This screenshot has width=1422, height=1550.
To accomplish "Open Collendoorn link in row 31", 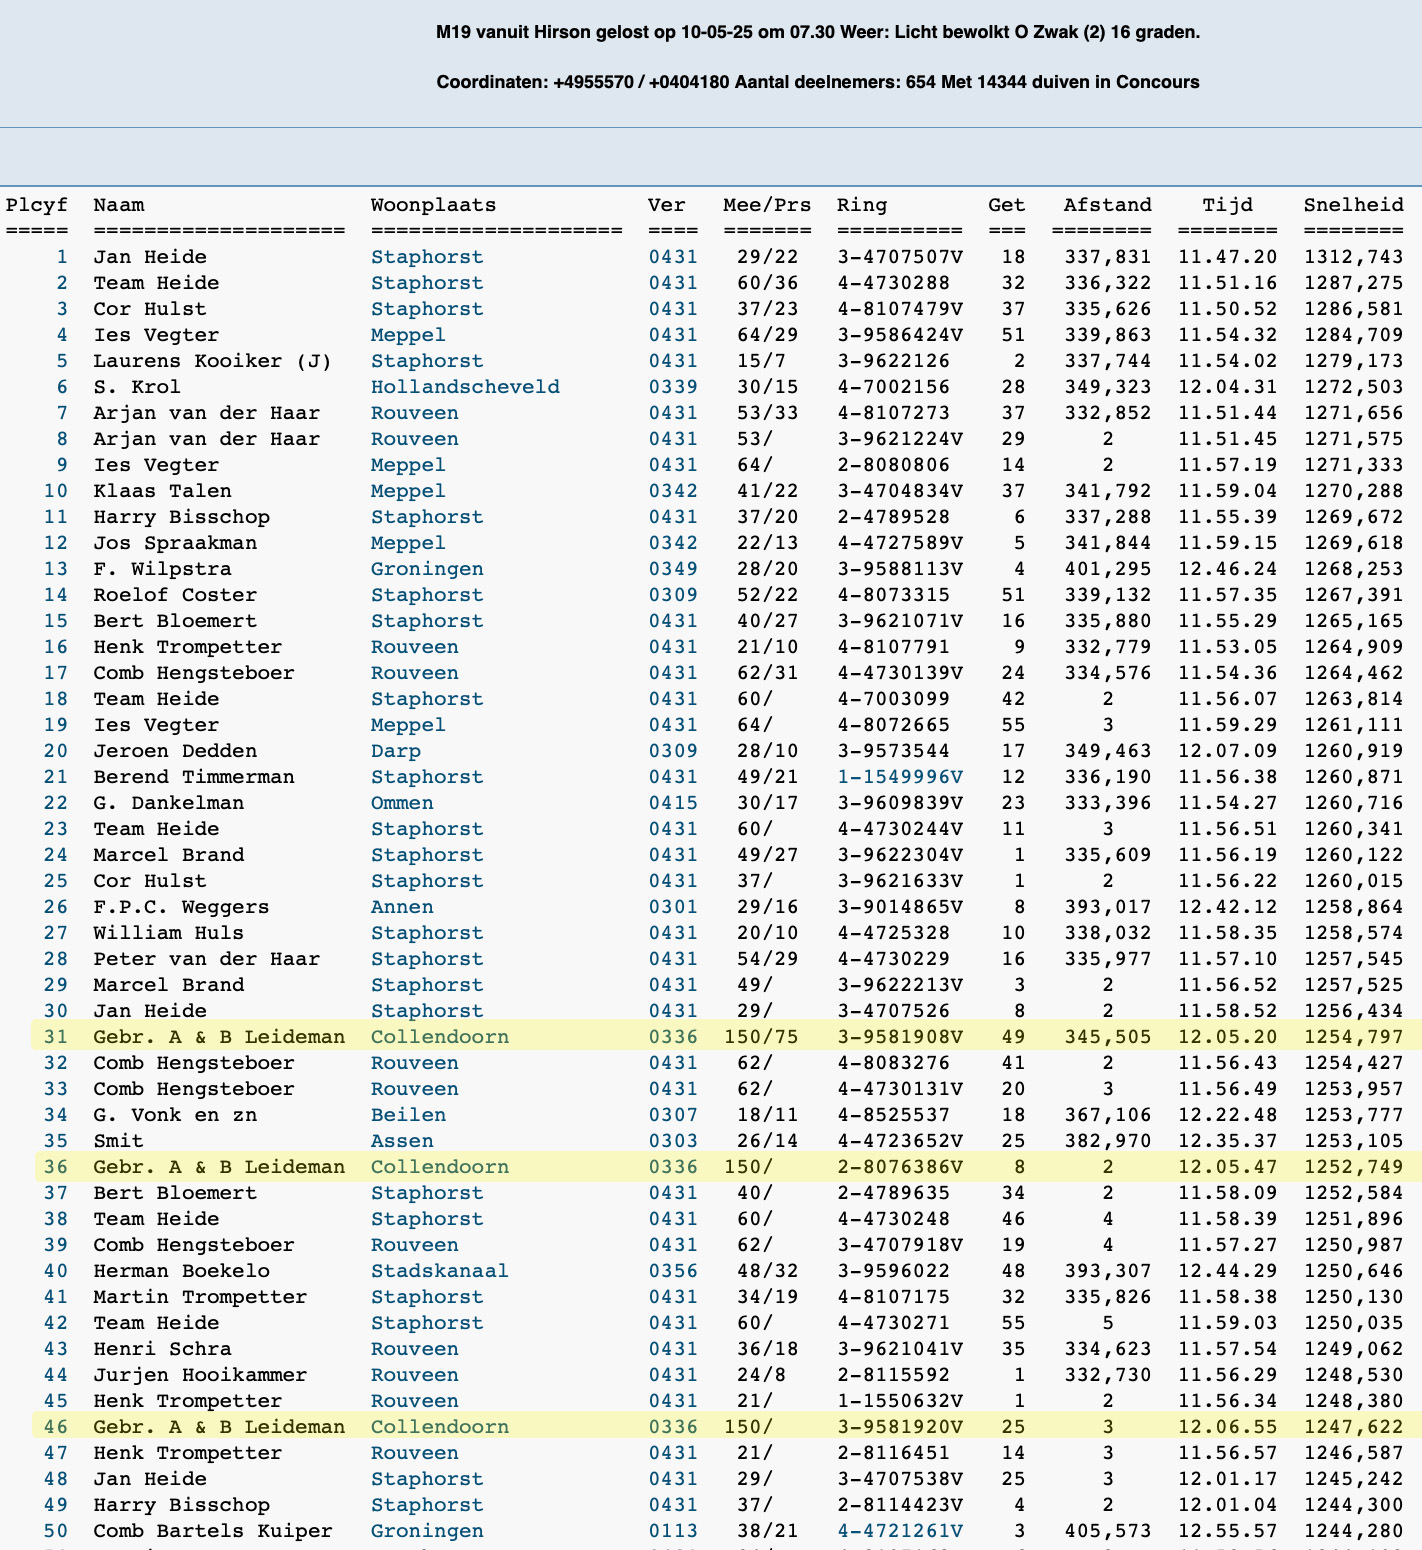I will (x=440, y=1037).
